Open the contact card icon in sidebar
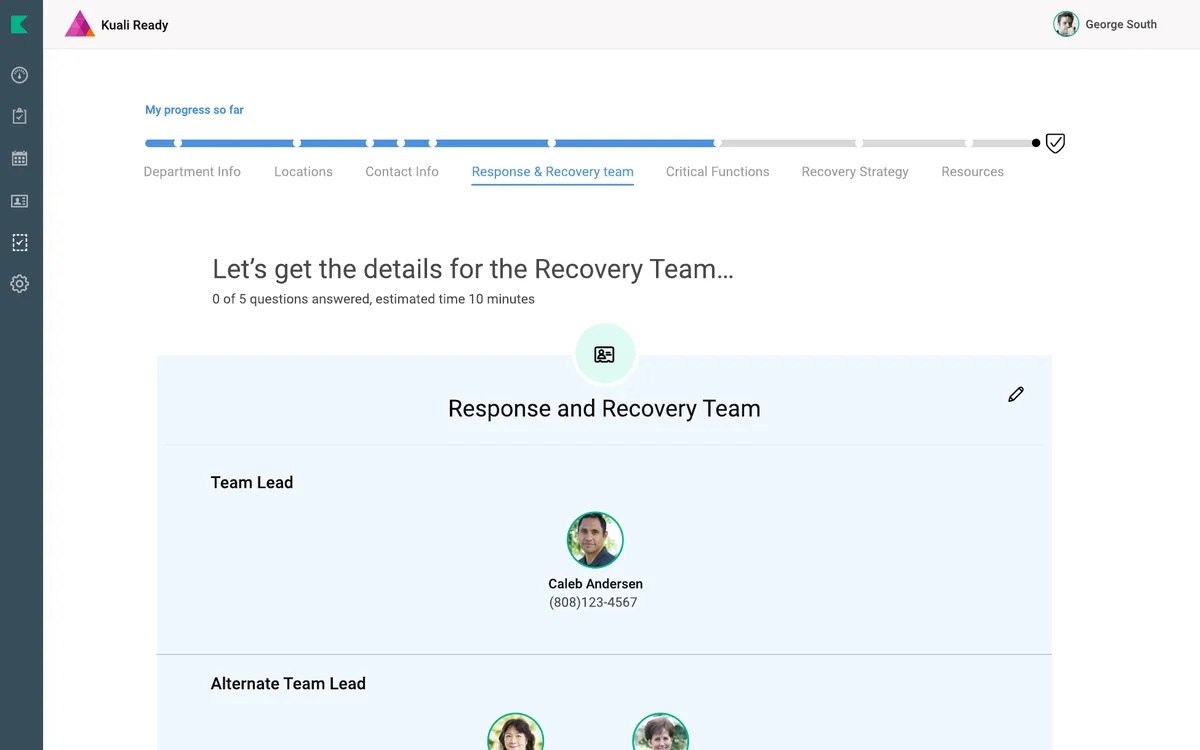 click(19, 201)
